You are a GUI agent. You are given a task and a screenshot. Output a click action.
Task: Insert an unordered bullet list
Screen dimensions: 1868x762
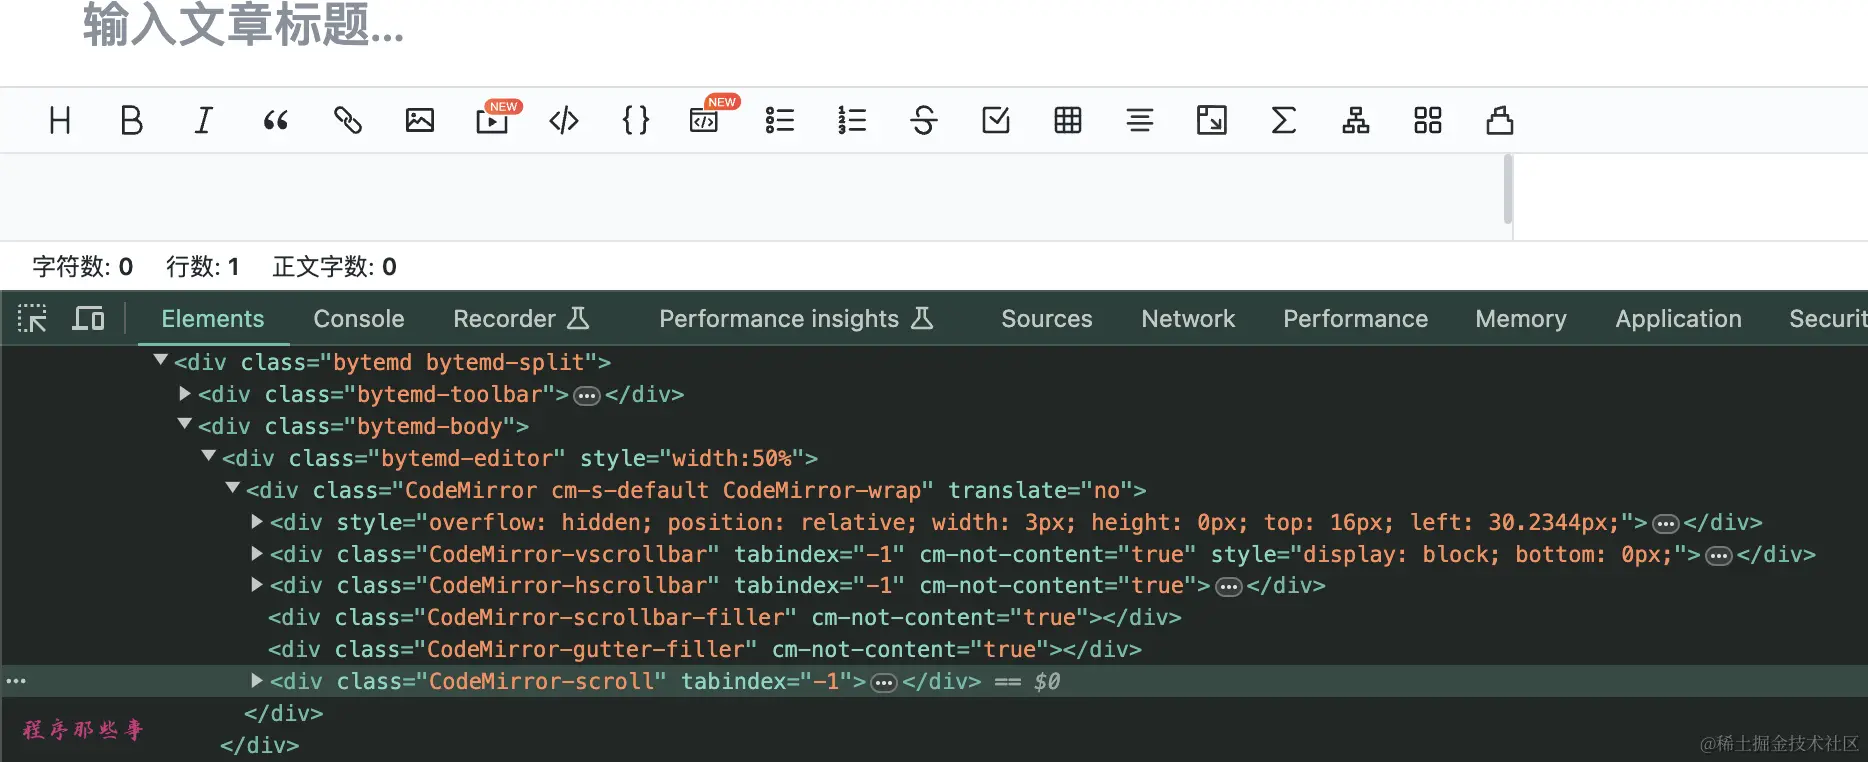click(780, 121)
